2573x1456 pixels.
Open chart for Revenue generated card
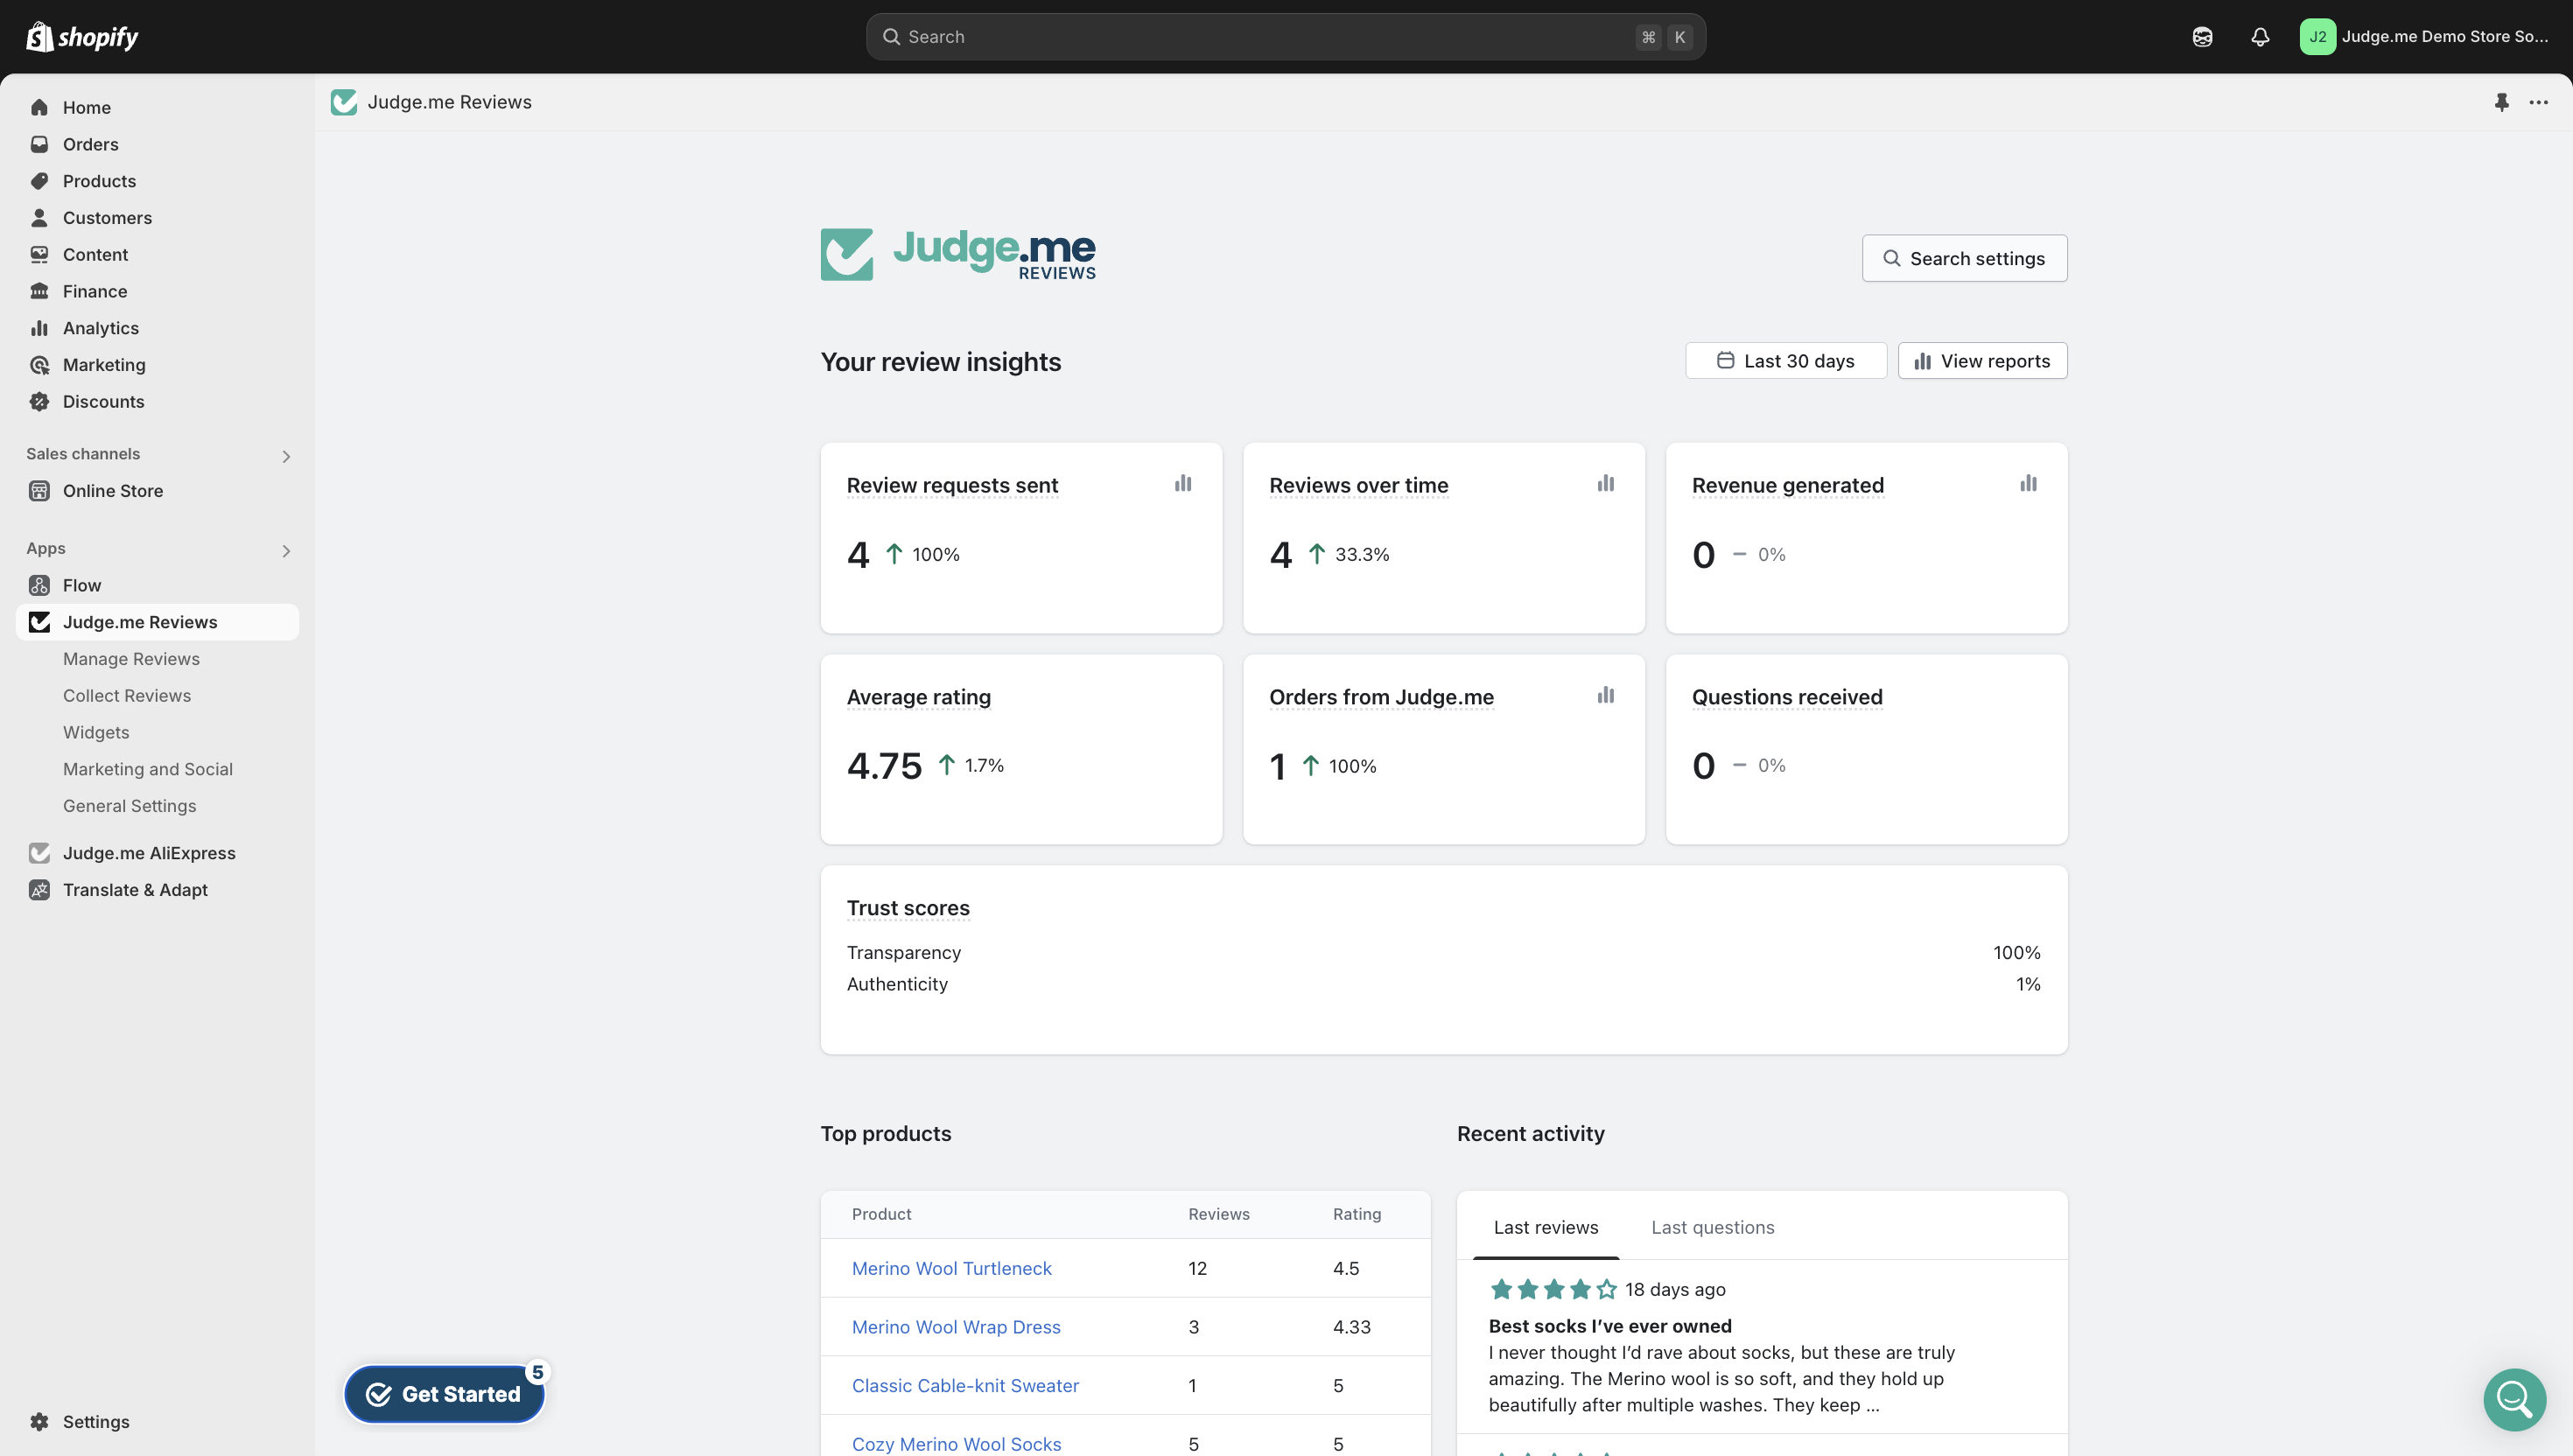point(2028,483)
